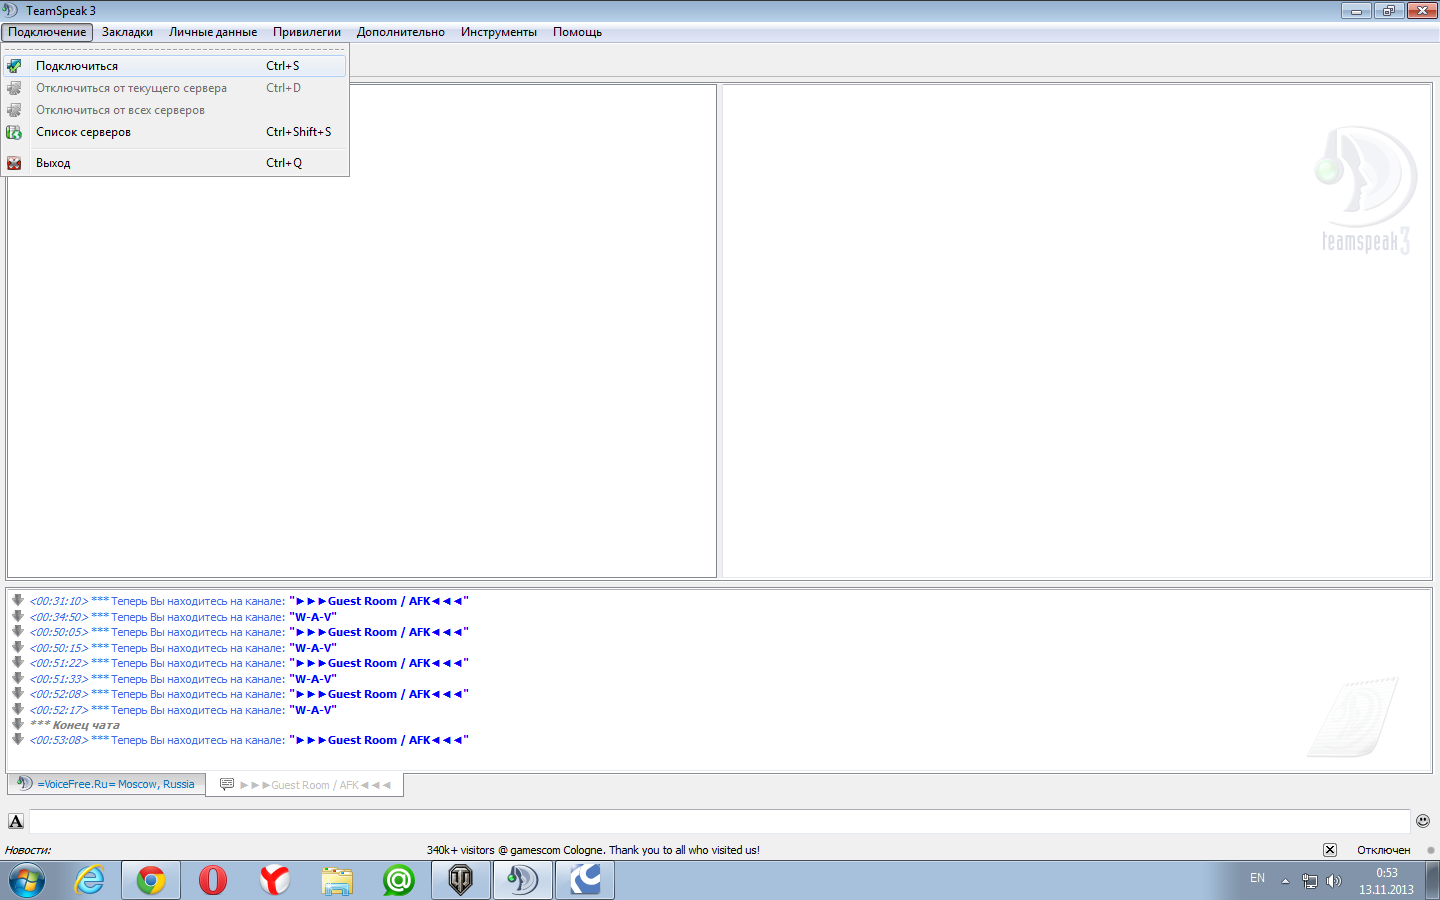The width and height of the screenshot is (1440, 900).
Task: Open the last blue C taskbar app
Action: (x=585, y=881)
